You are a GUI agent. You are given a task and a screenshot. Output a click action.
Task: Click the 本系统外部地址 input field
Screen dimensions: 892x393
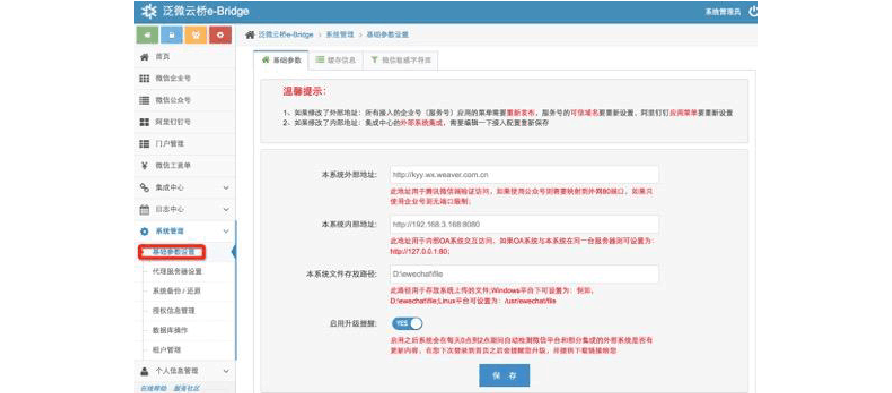pos(524,175)
